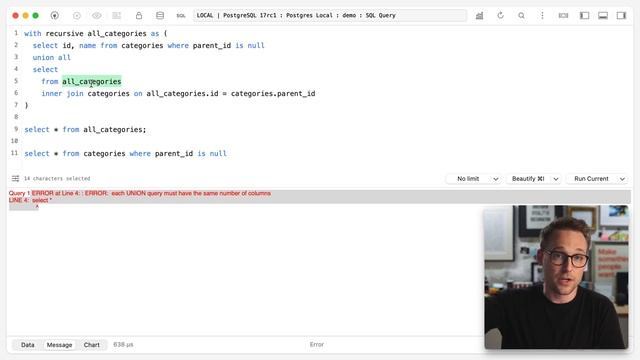
Task: Open the metrics chart icon in toolbar
Action: pos(480,16)
